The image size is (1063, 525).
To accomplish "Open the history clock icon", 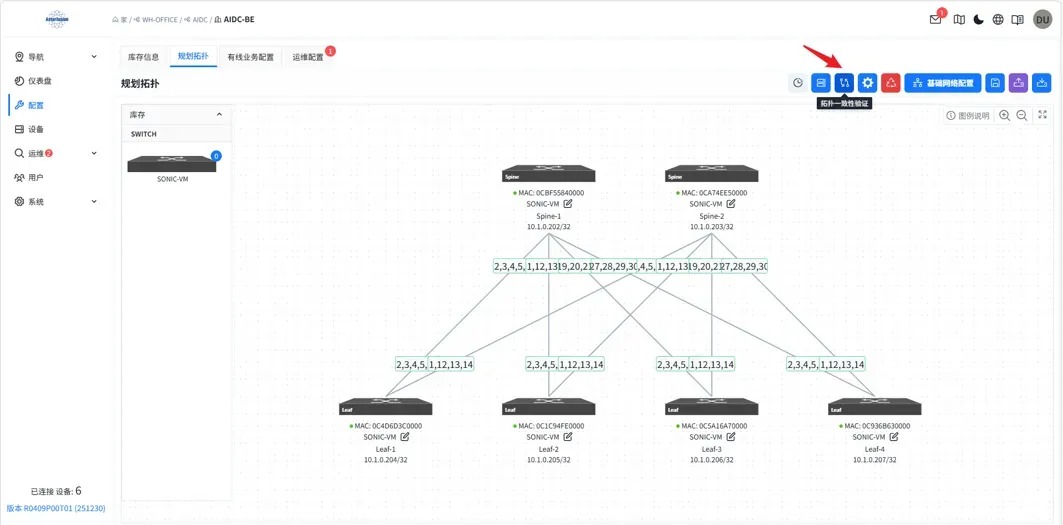I will point(798,83).
